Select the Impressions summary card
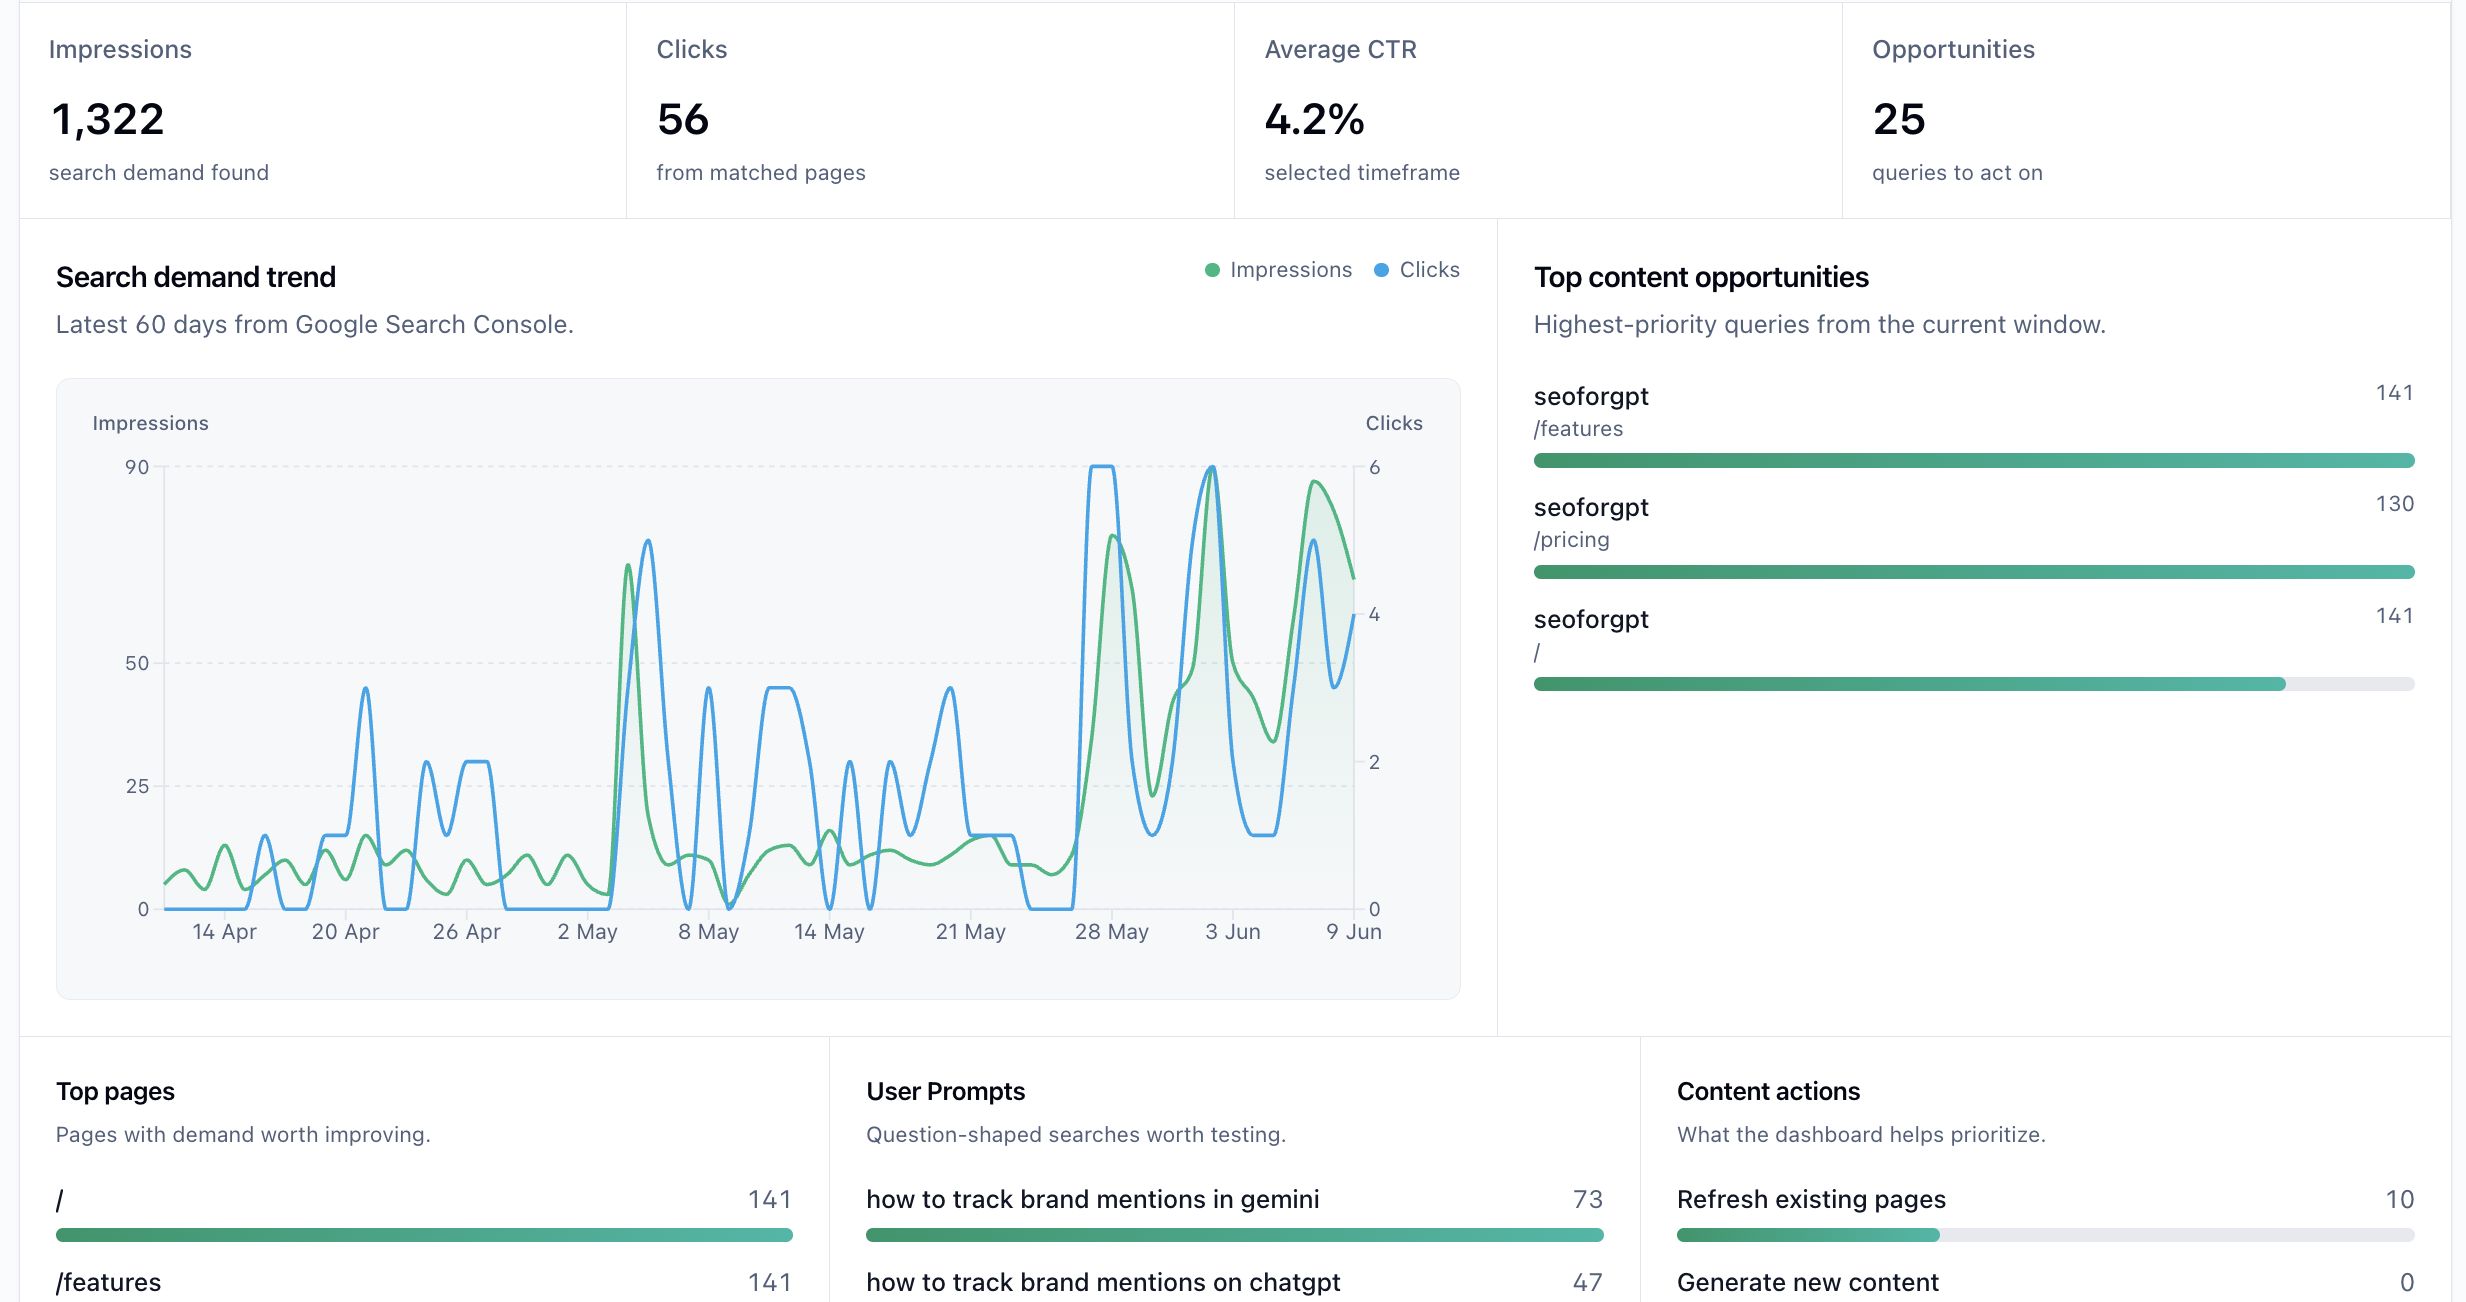The width and height of the screenshot is (2466, 1302). point(322,110)
